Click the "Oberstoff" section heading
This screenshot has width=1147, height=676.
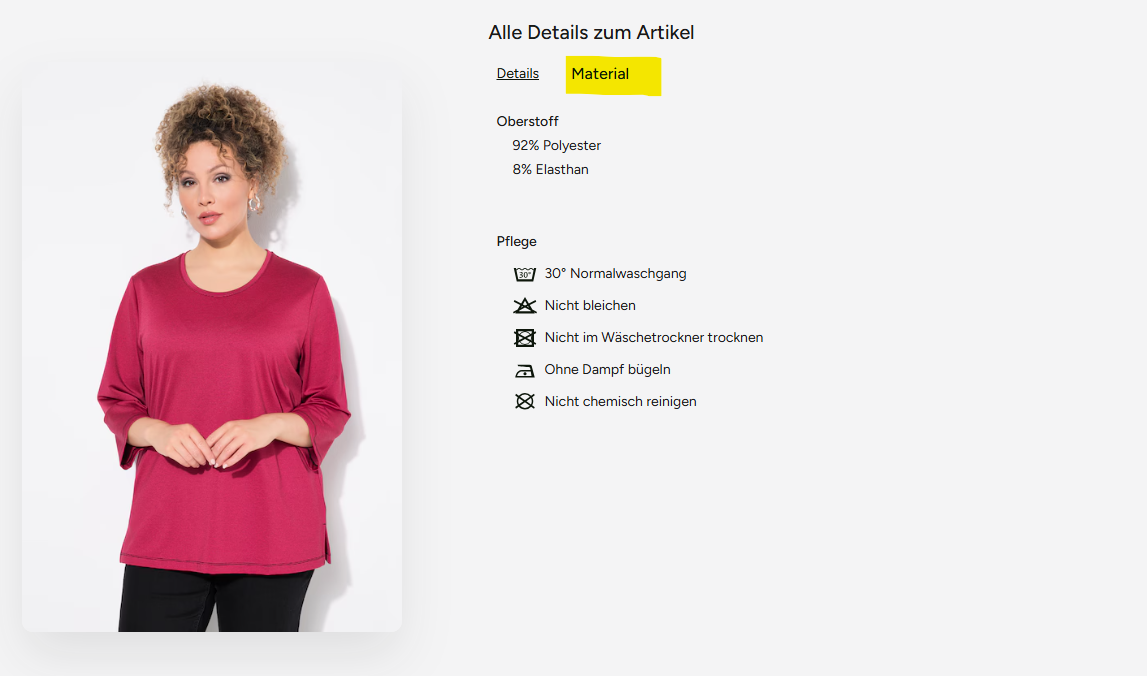[527, 122]
